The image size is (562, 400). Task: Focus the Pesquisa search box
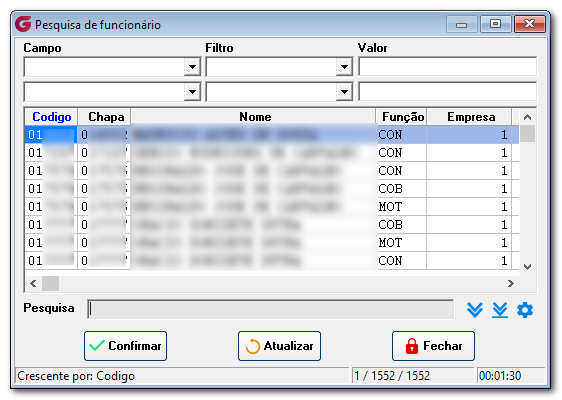271,309
